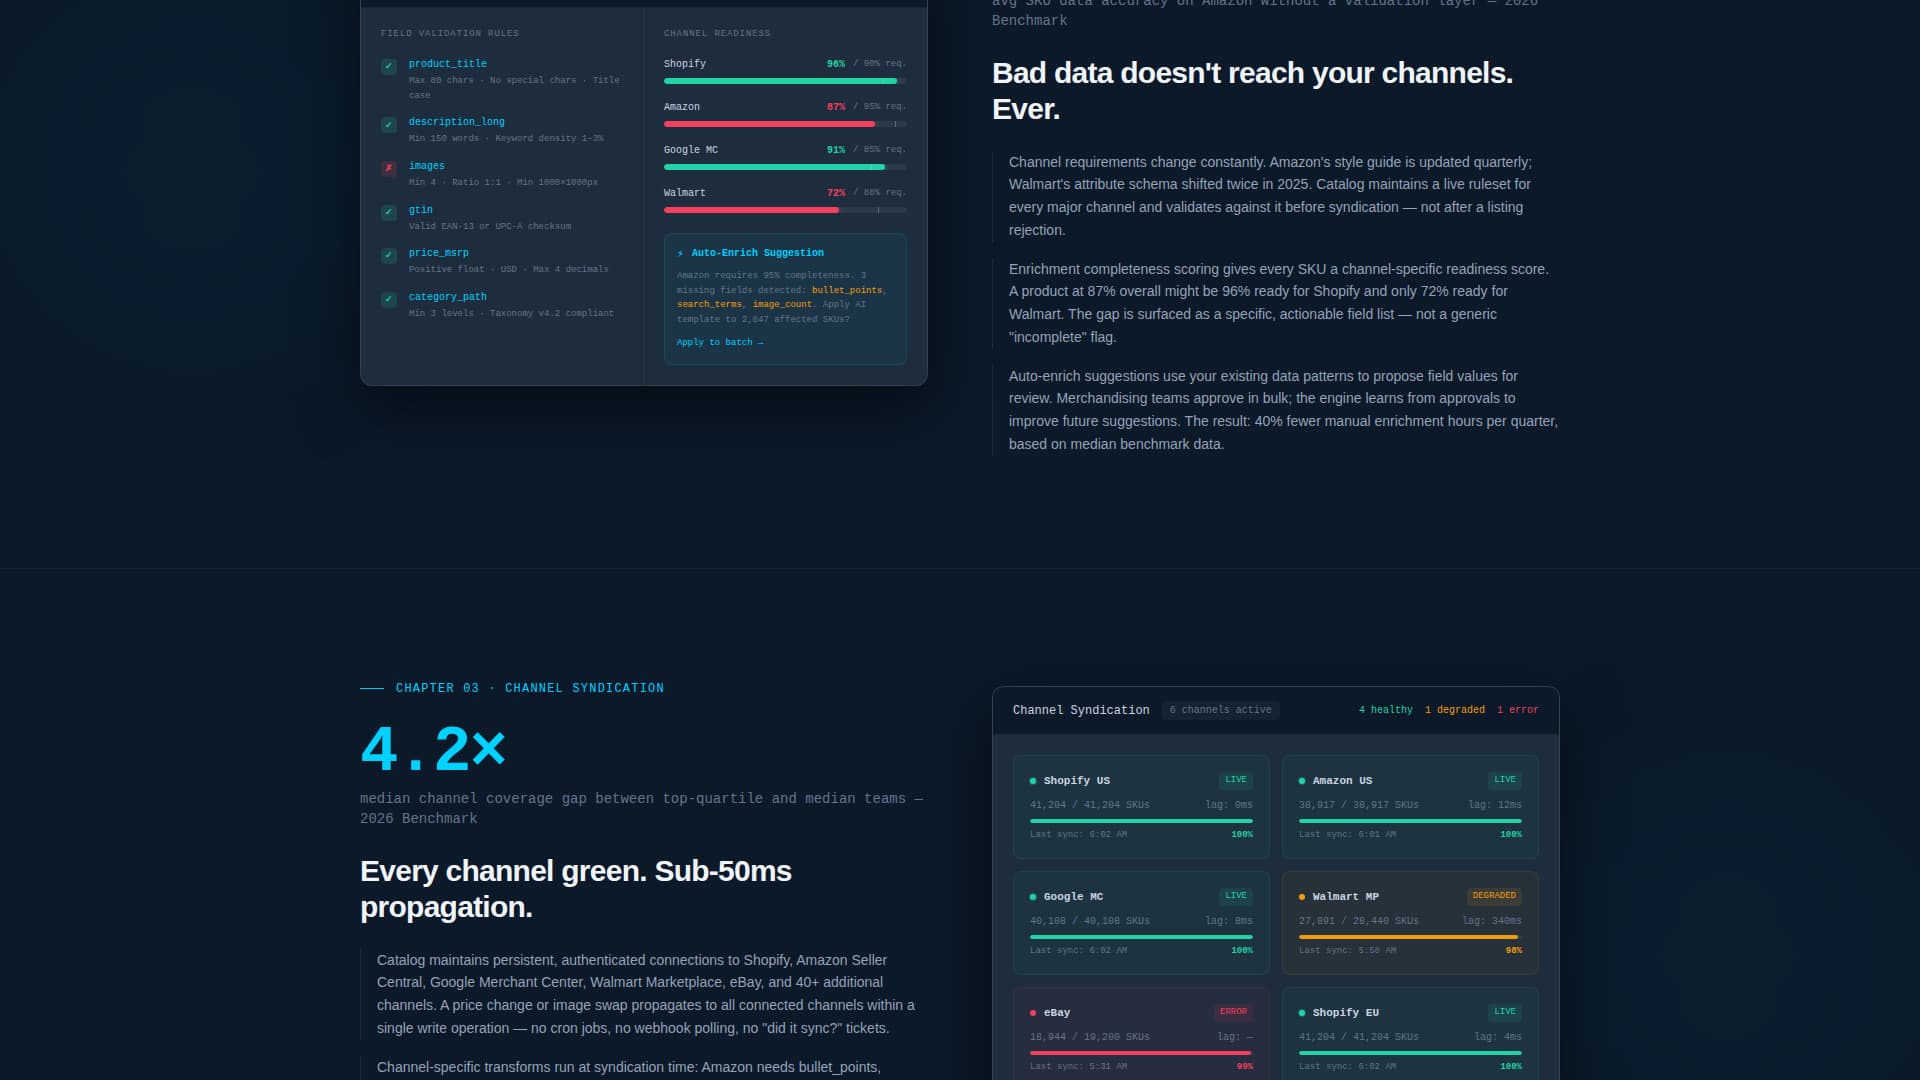Click the Walmart MP lag: 340ms value
This screenshot has width=1920, height=1080.
pos(1492,921)
